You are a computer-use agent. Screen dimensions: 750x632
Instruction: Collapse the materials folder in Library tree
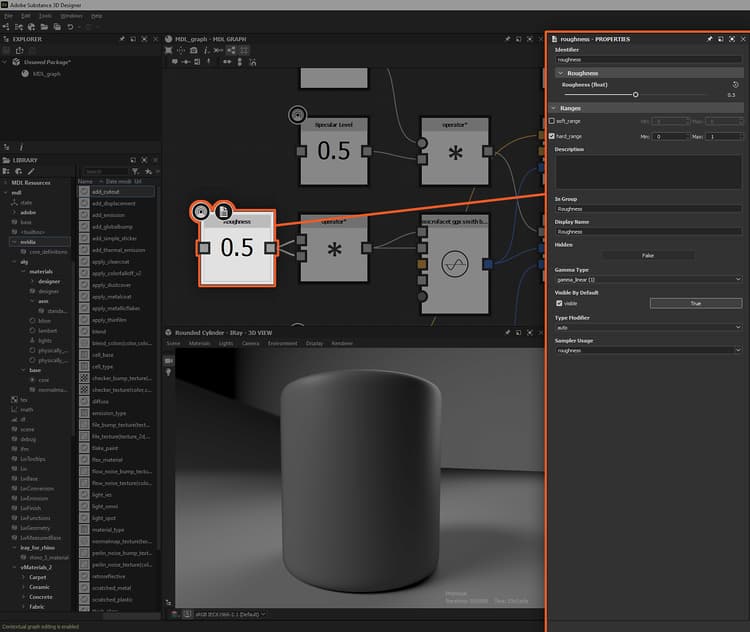23,272
